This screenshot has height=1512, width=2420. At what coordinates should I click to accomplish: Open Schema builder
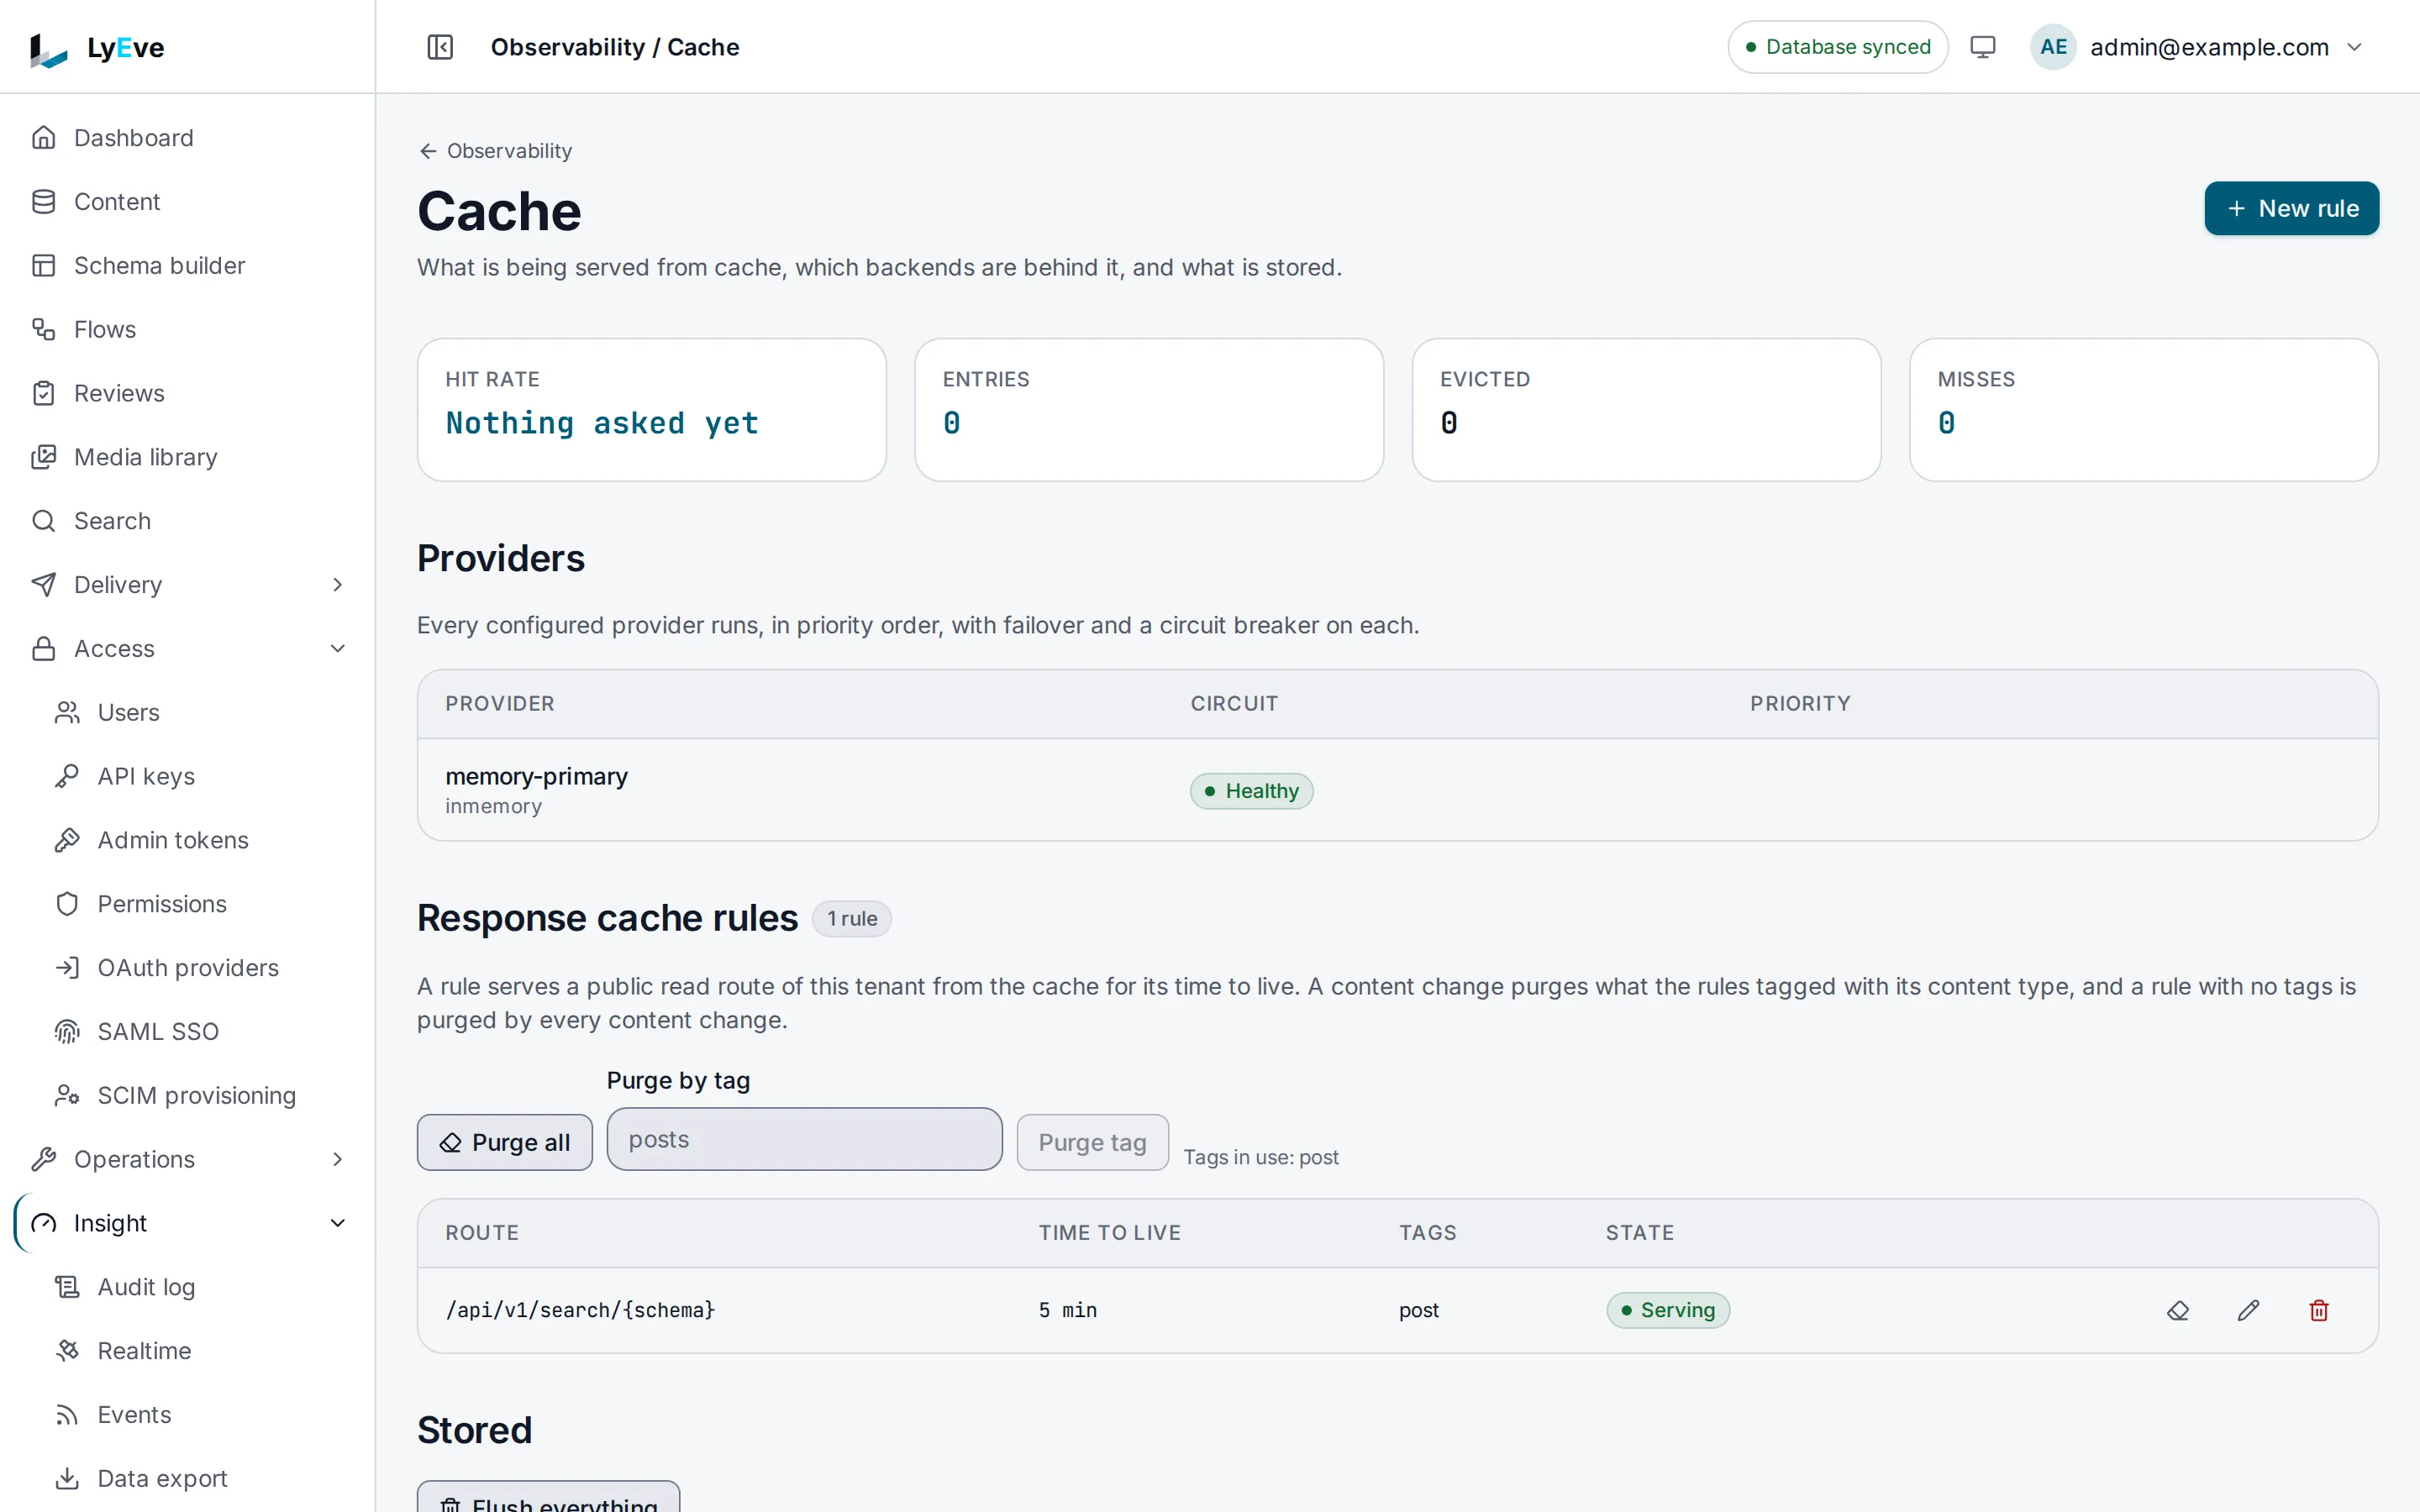click(187, 265)
